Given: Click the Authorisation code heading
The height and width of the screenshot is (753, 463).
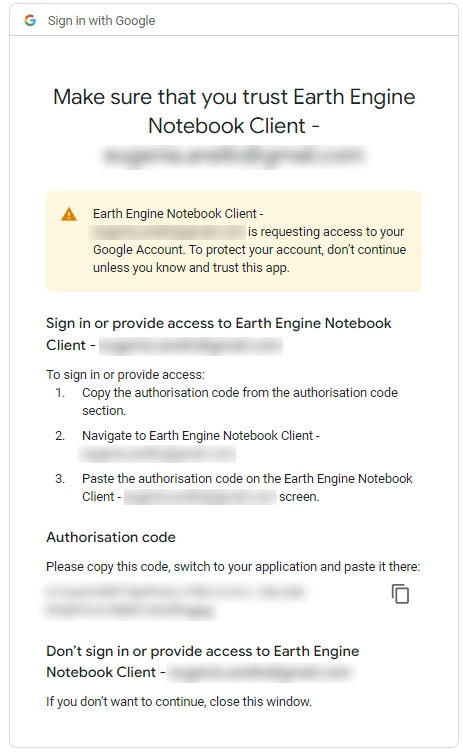Looking at the screenshot, I should point(111,537).
